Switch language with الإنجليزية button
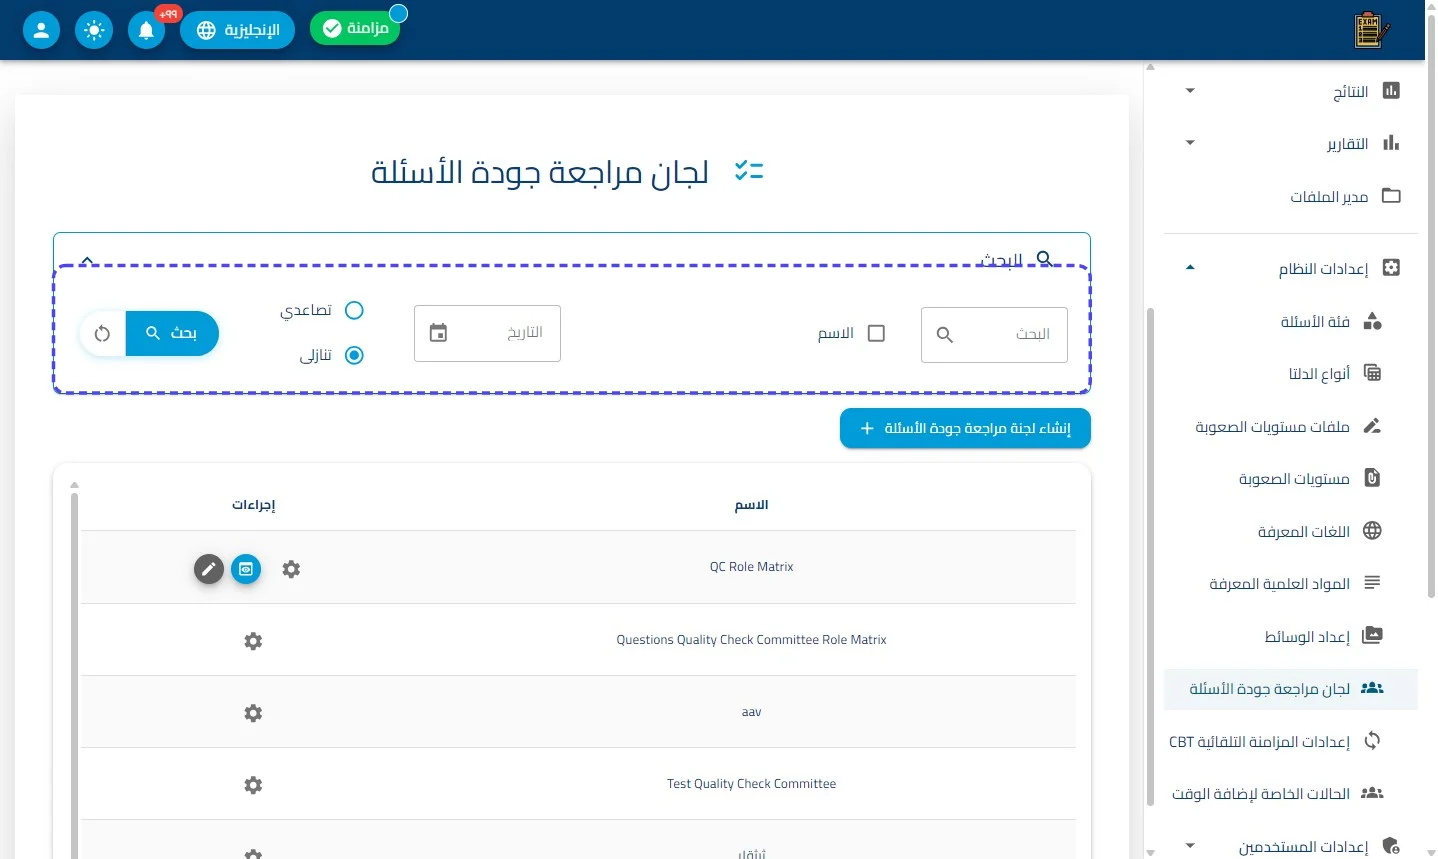This screenshot has width=1438, height=859. [237, 30]
